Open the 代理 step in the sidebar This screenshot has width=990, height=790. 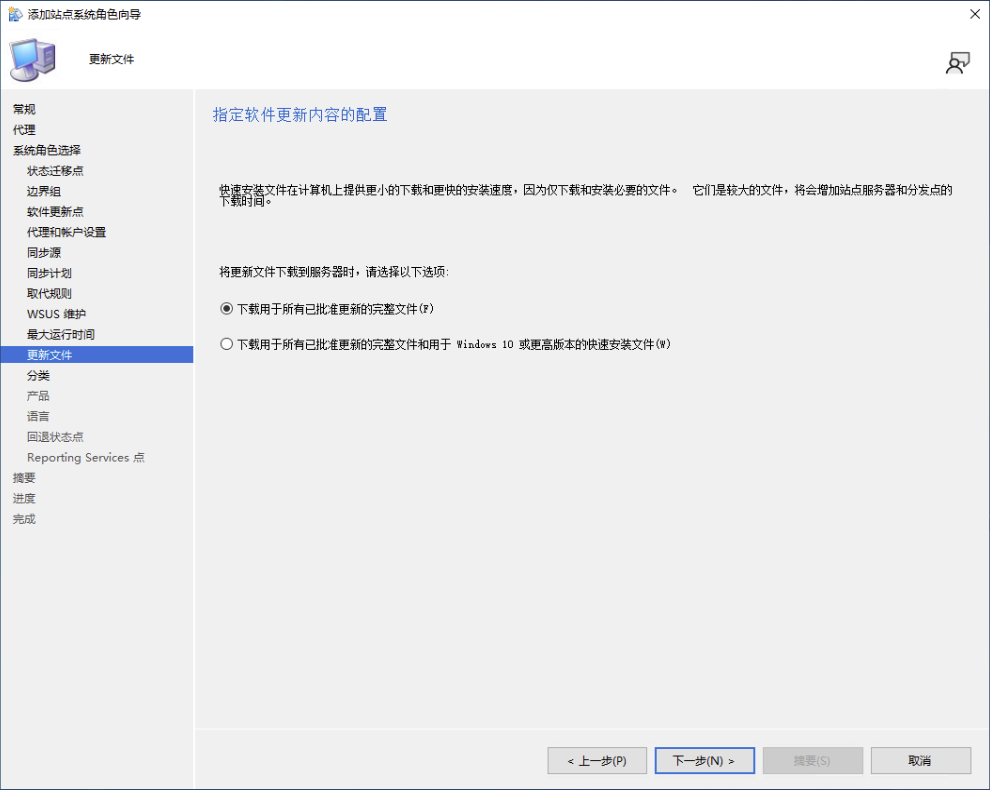(24, 129)
